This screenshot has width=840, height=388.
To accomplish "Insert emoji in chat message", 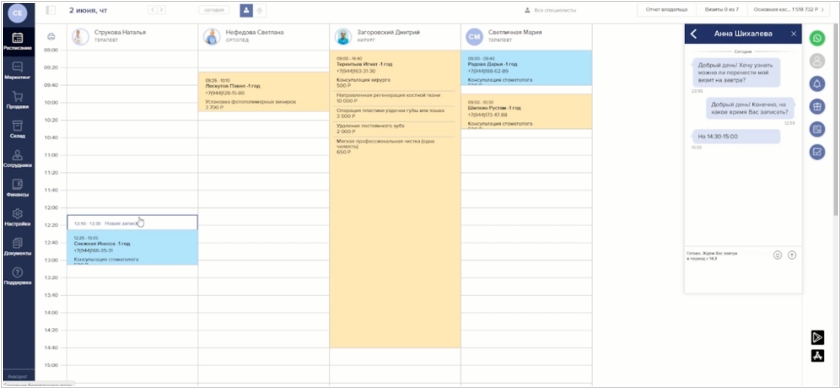I will (778, 255).
